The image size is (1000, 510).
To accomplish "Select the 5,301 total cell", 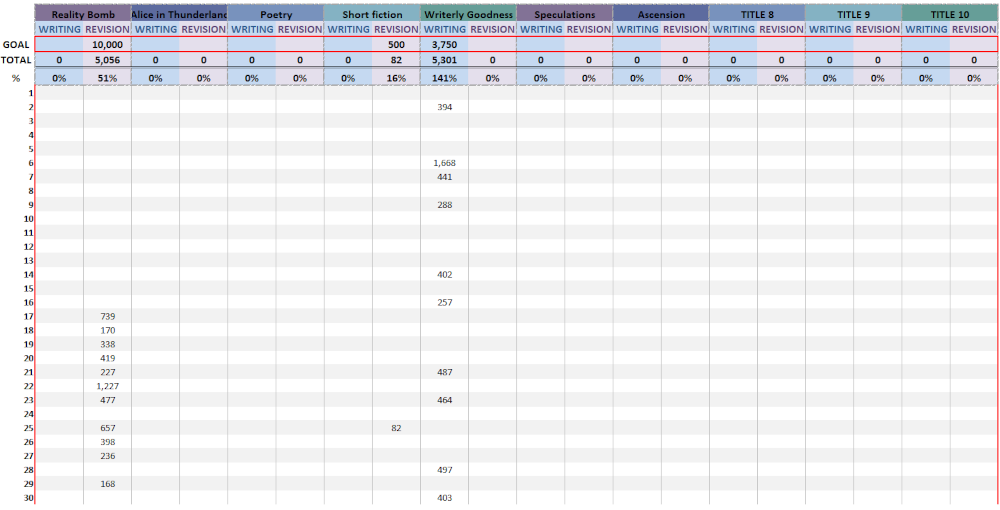I will [x=444, y=60].
